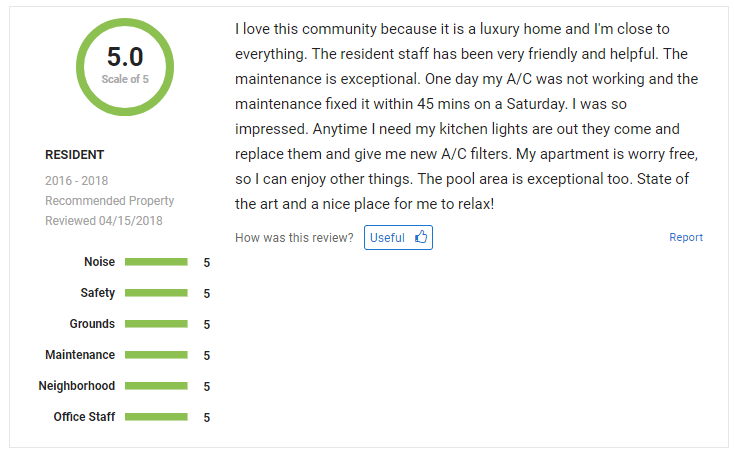The width and height of the screenshot is (735, 454).
Task: Click the Office Staff score number
Action: tap(207, 417)
